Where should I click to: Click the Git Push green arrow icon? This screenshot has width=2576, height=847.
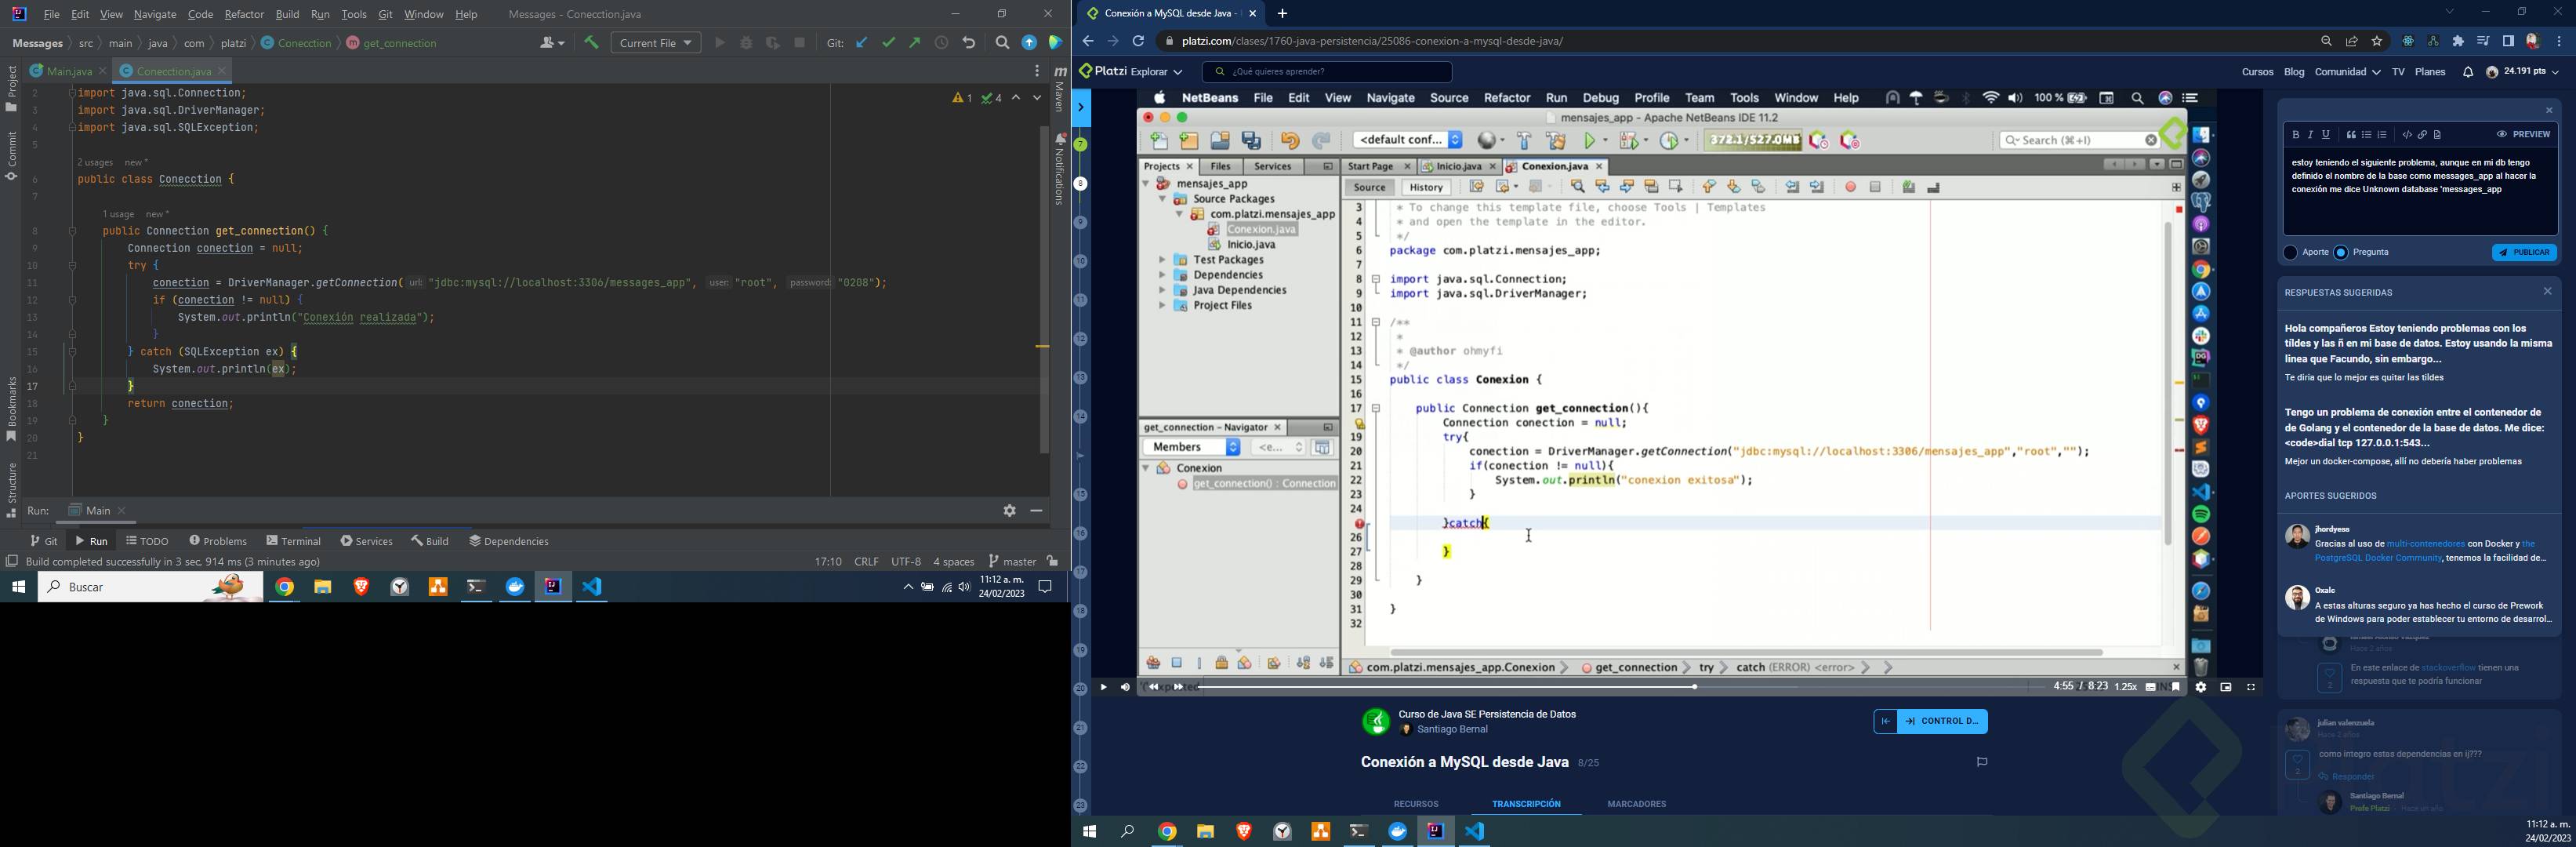915,43
